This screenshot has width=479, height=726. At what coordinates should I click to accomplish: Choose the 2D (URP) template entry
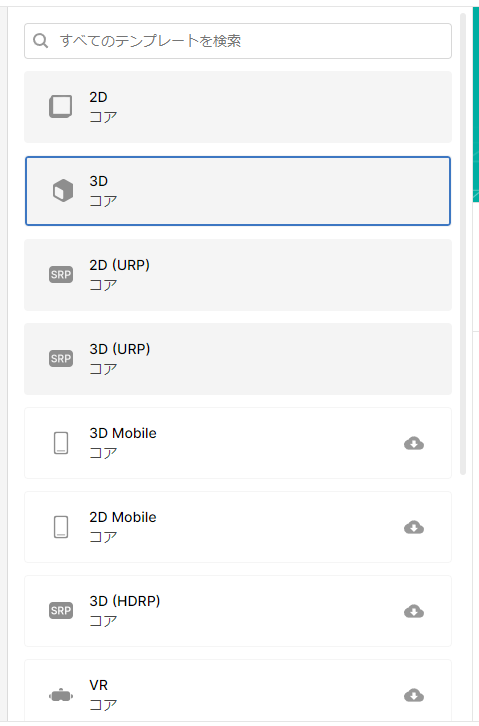click(x=238, y=275)
